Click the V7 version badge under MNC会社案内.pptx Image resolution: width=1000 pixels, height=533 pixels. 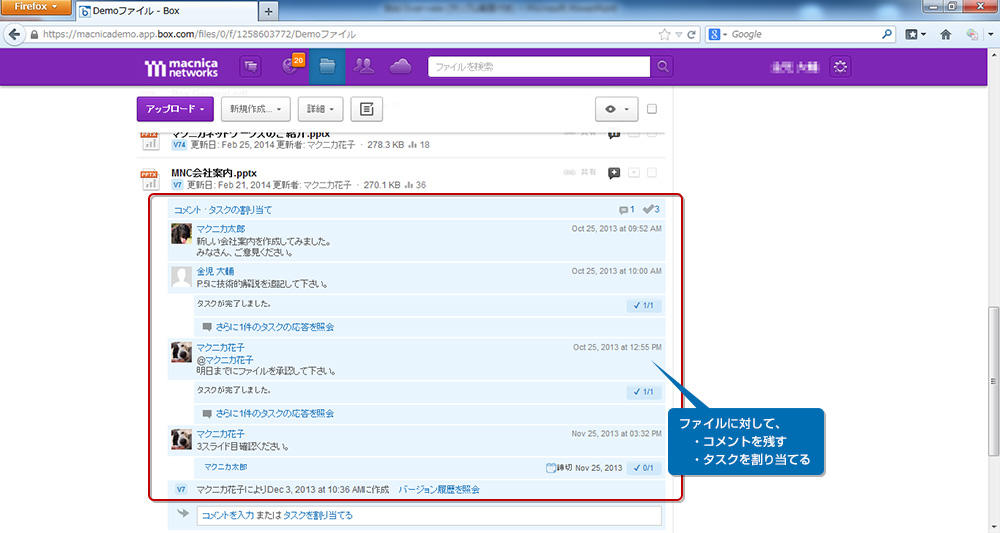177,185
